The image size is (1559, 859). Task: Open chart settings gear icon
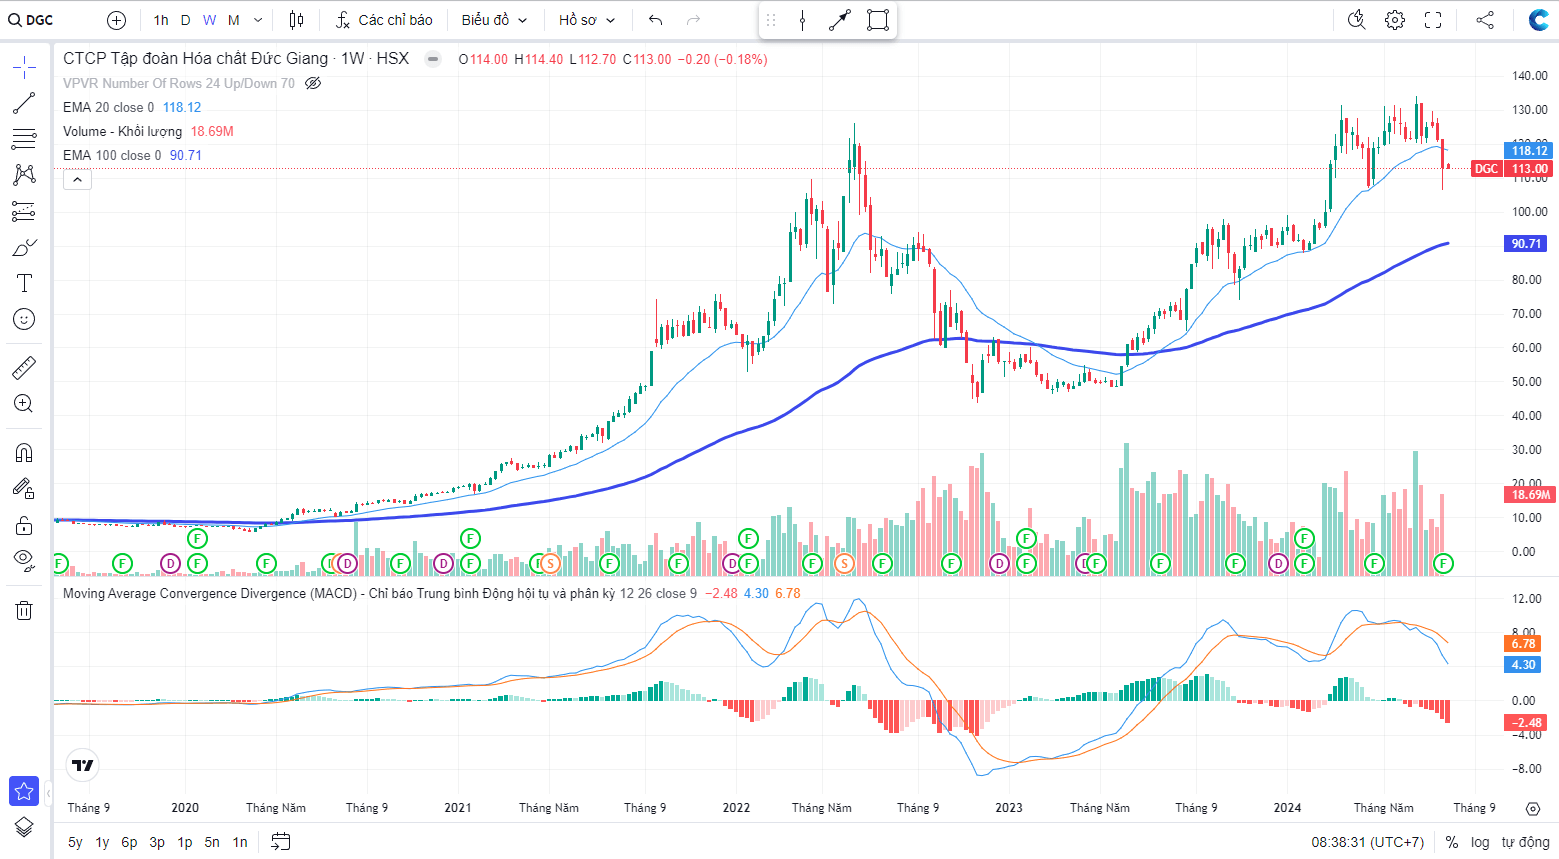pyautogui.click(x=1395, y=20)
